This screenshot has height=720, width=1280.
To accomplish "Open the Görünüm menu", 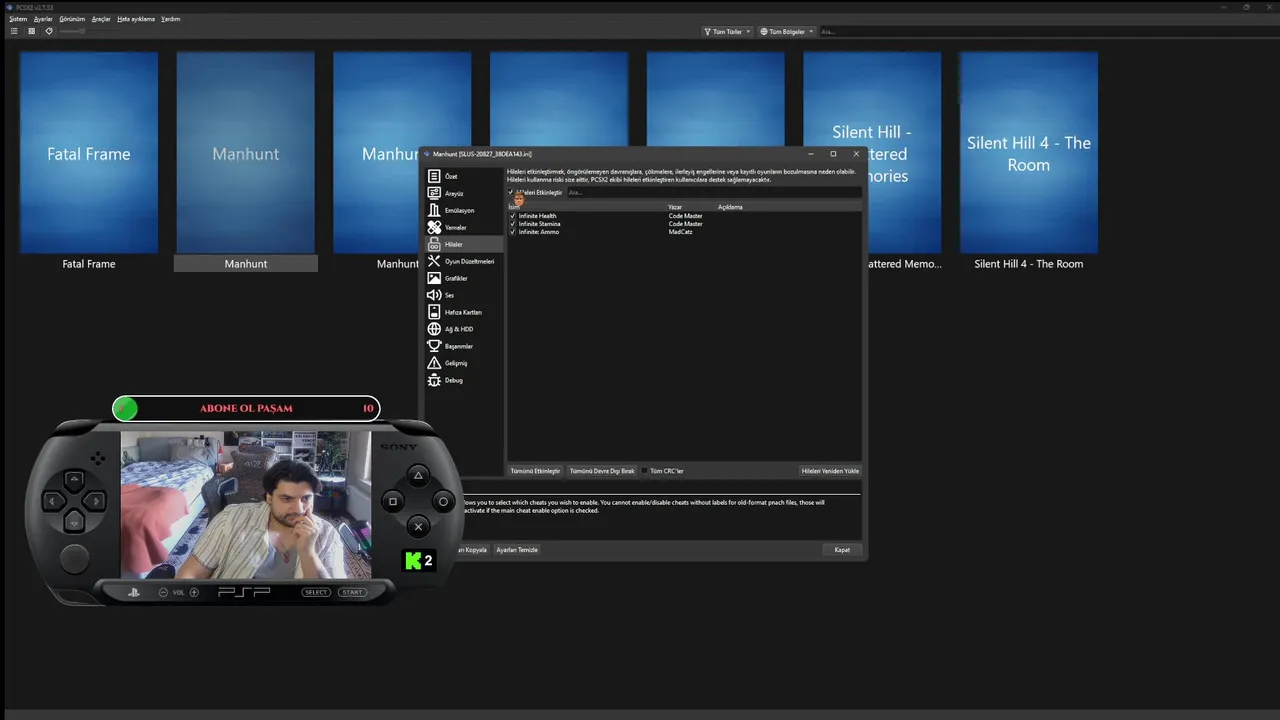I will pyautogui.click(x=72, y=19).
